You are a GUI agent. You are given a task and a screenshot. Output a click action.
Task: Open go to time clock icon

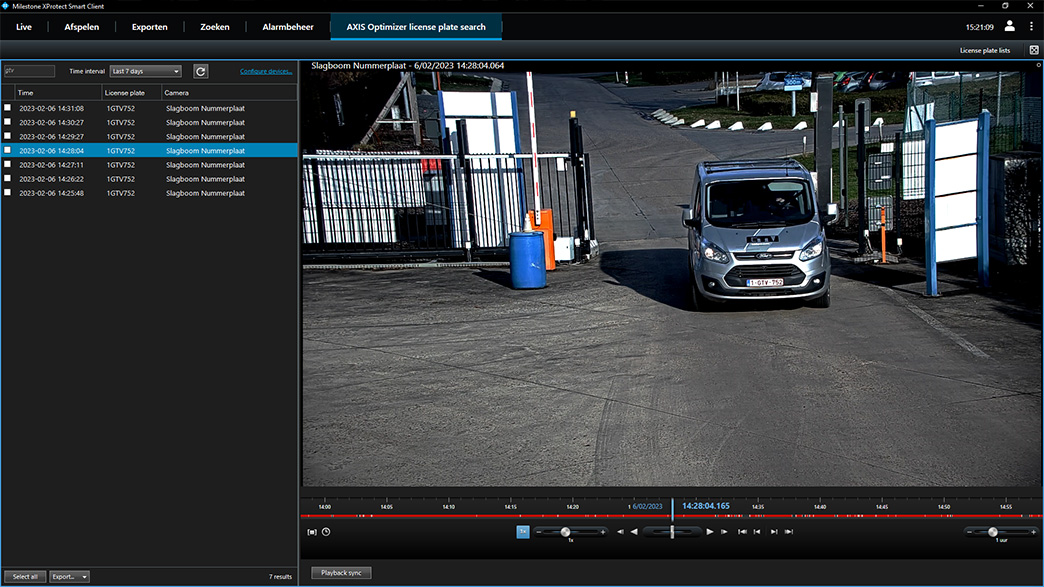tap(326, 532)
